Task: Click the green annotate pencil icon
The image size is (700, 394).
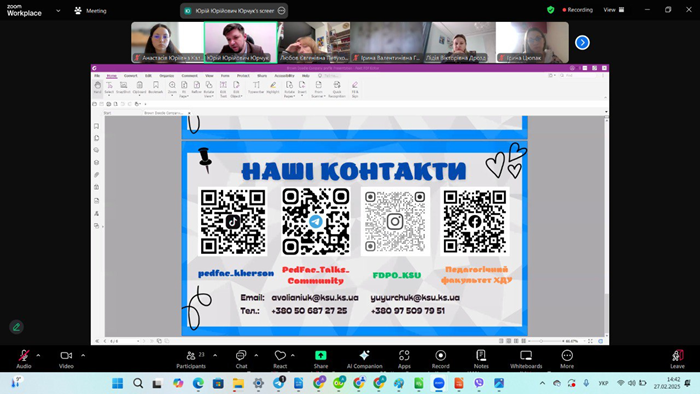Action: point(17,327)
